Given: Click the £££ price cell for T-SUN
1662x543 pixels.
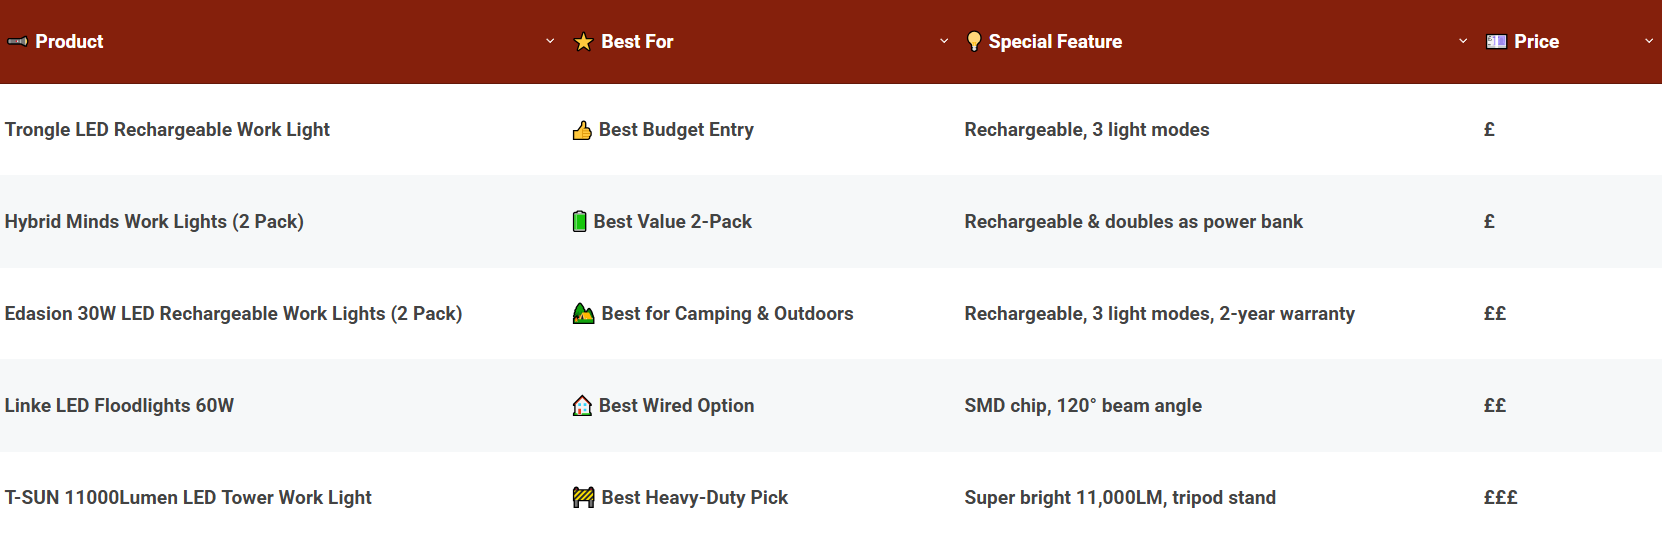Looking at the screenshot, I should pos(1500,498).
